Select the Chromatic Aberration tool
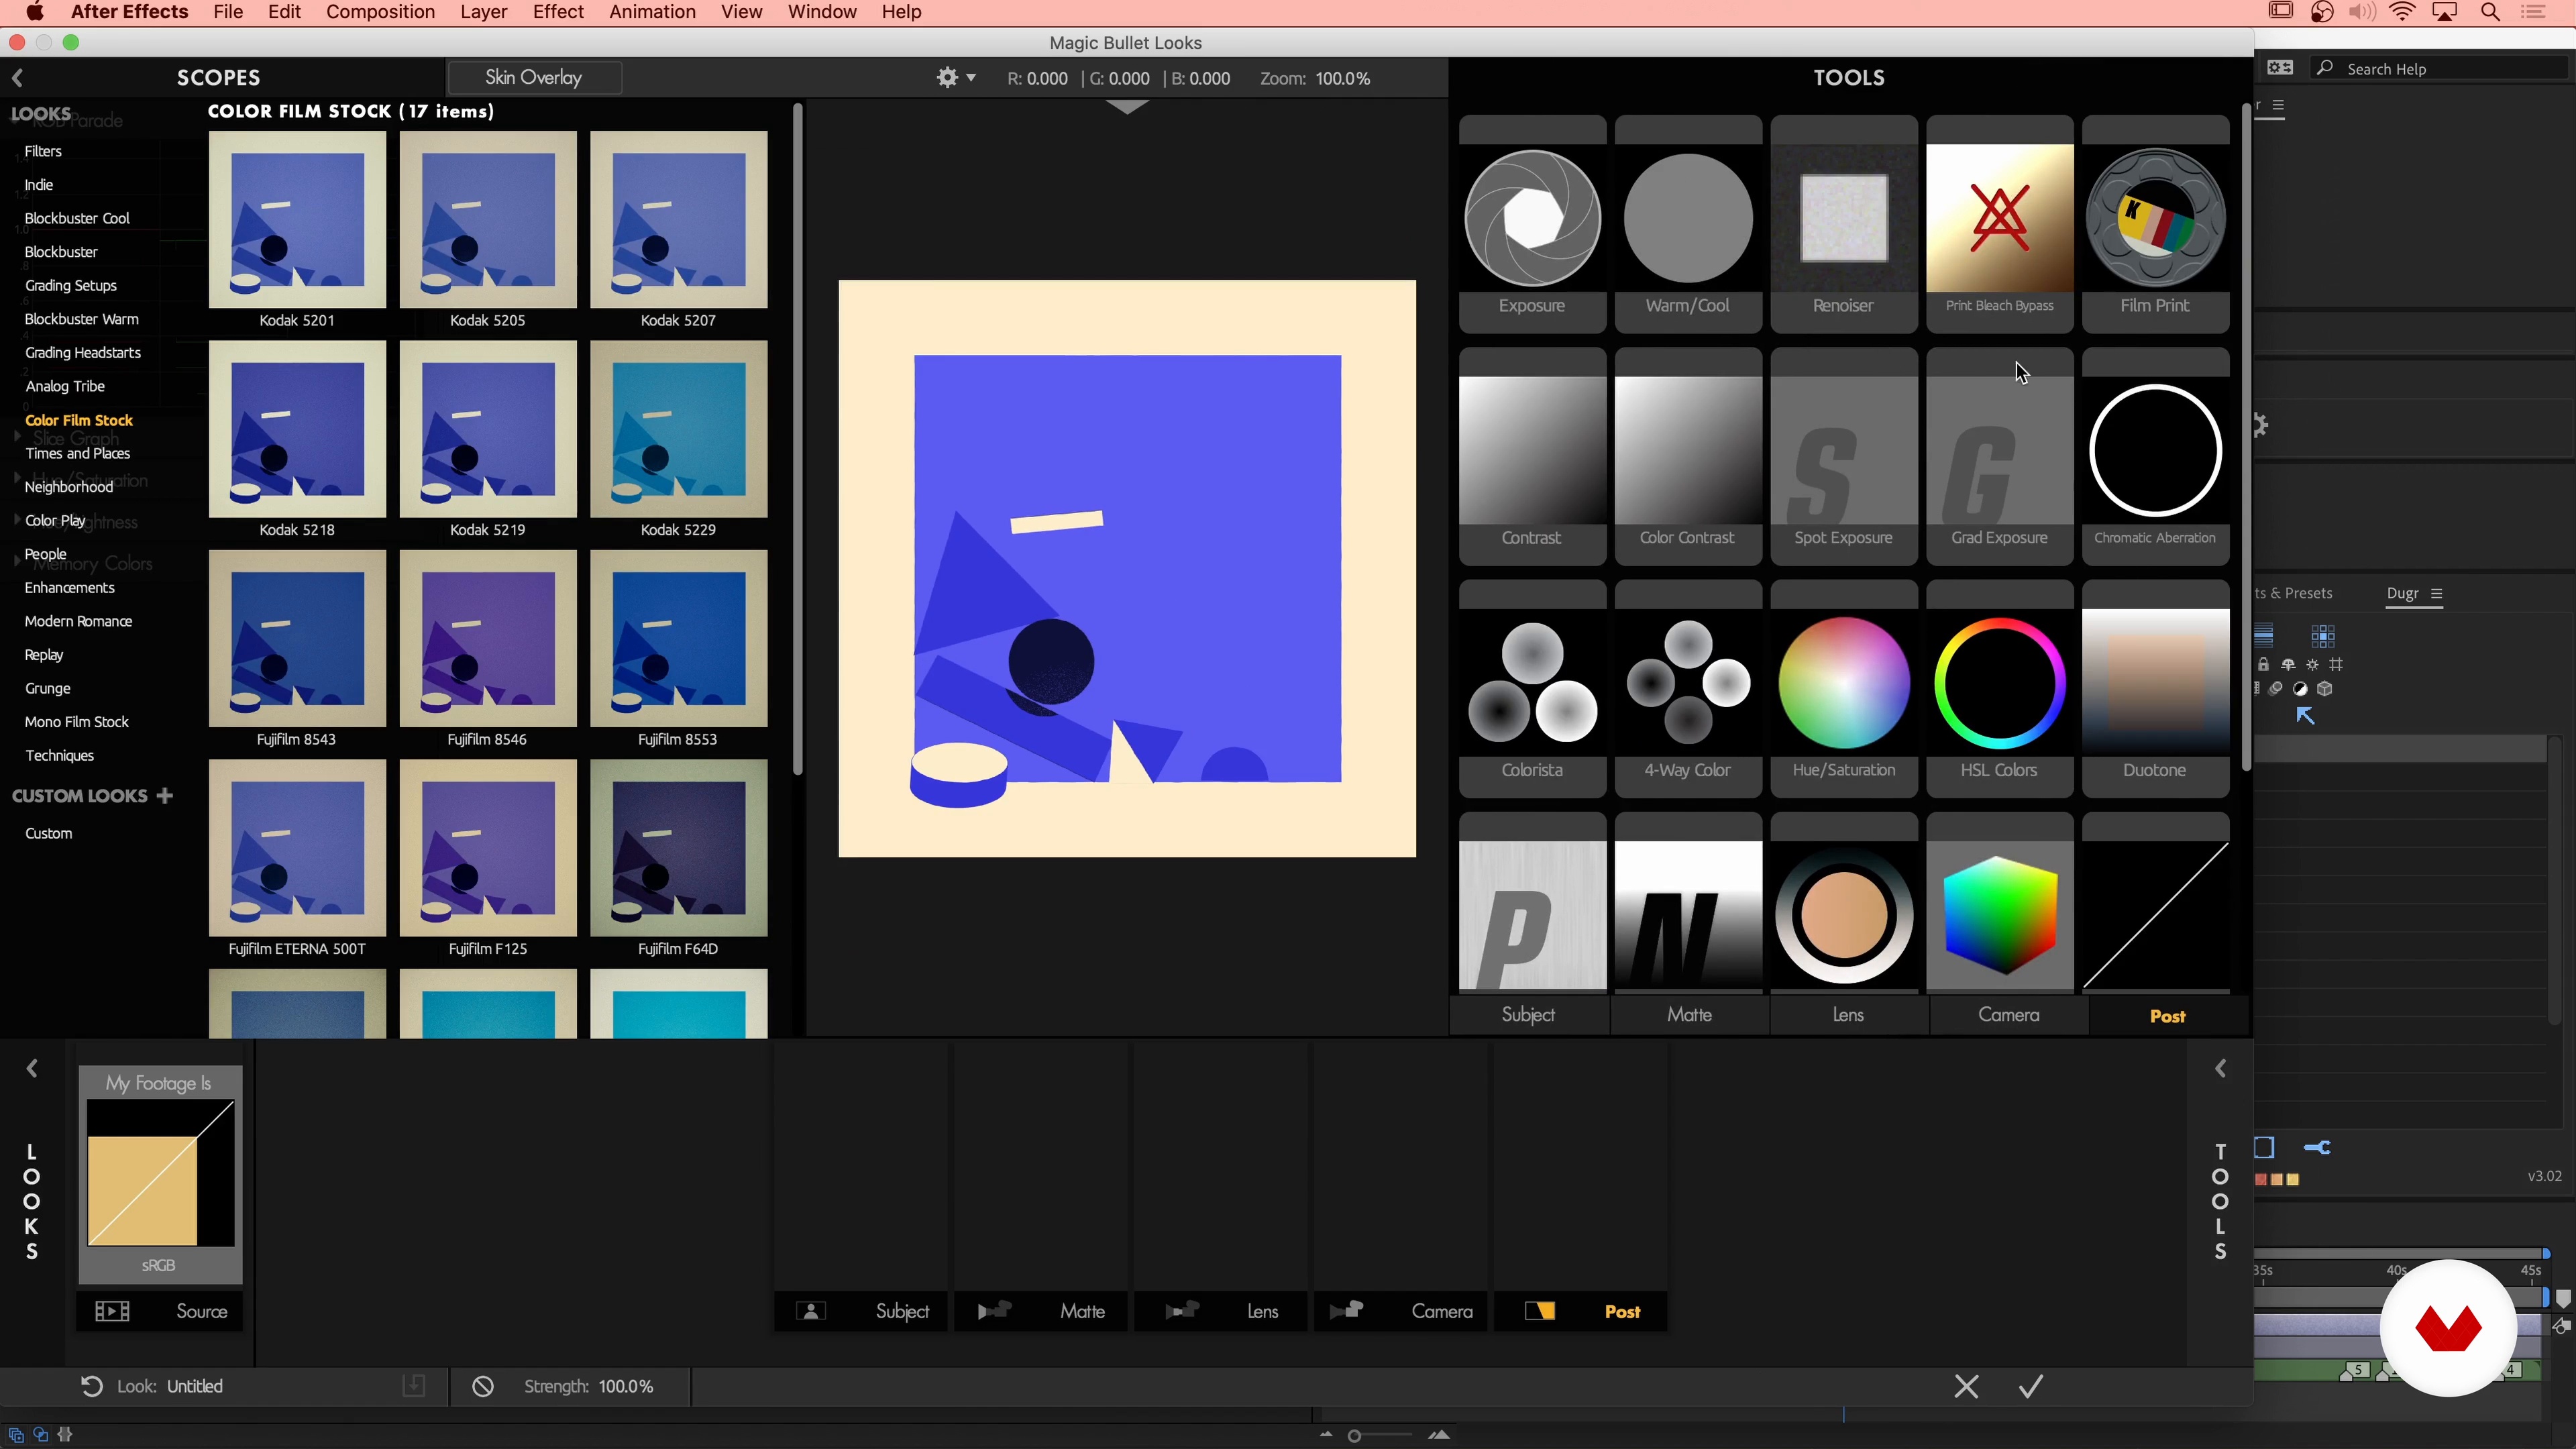2576x1449 pixels. pyautogui.click(x=2155, y=456)
